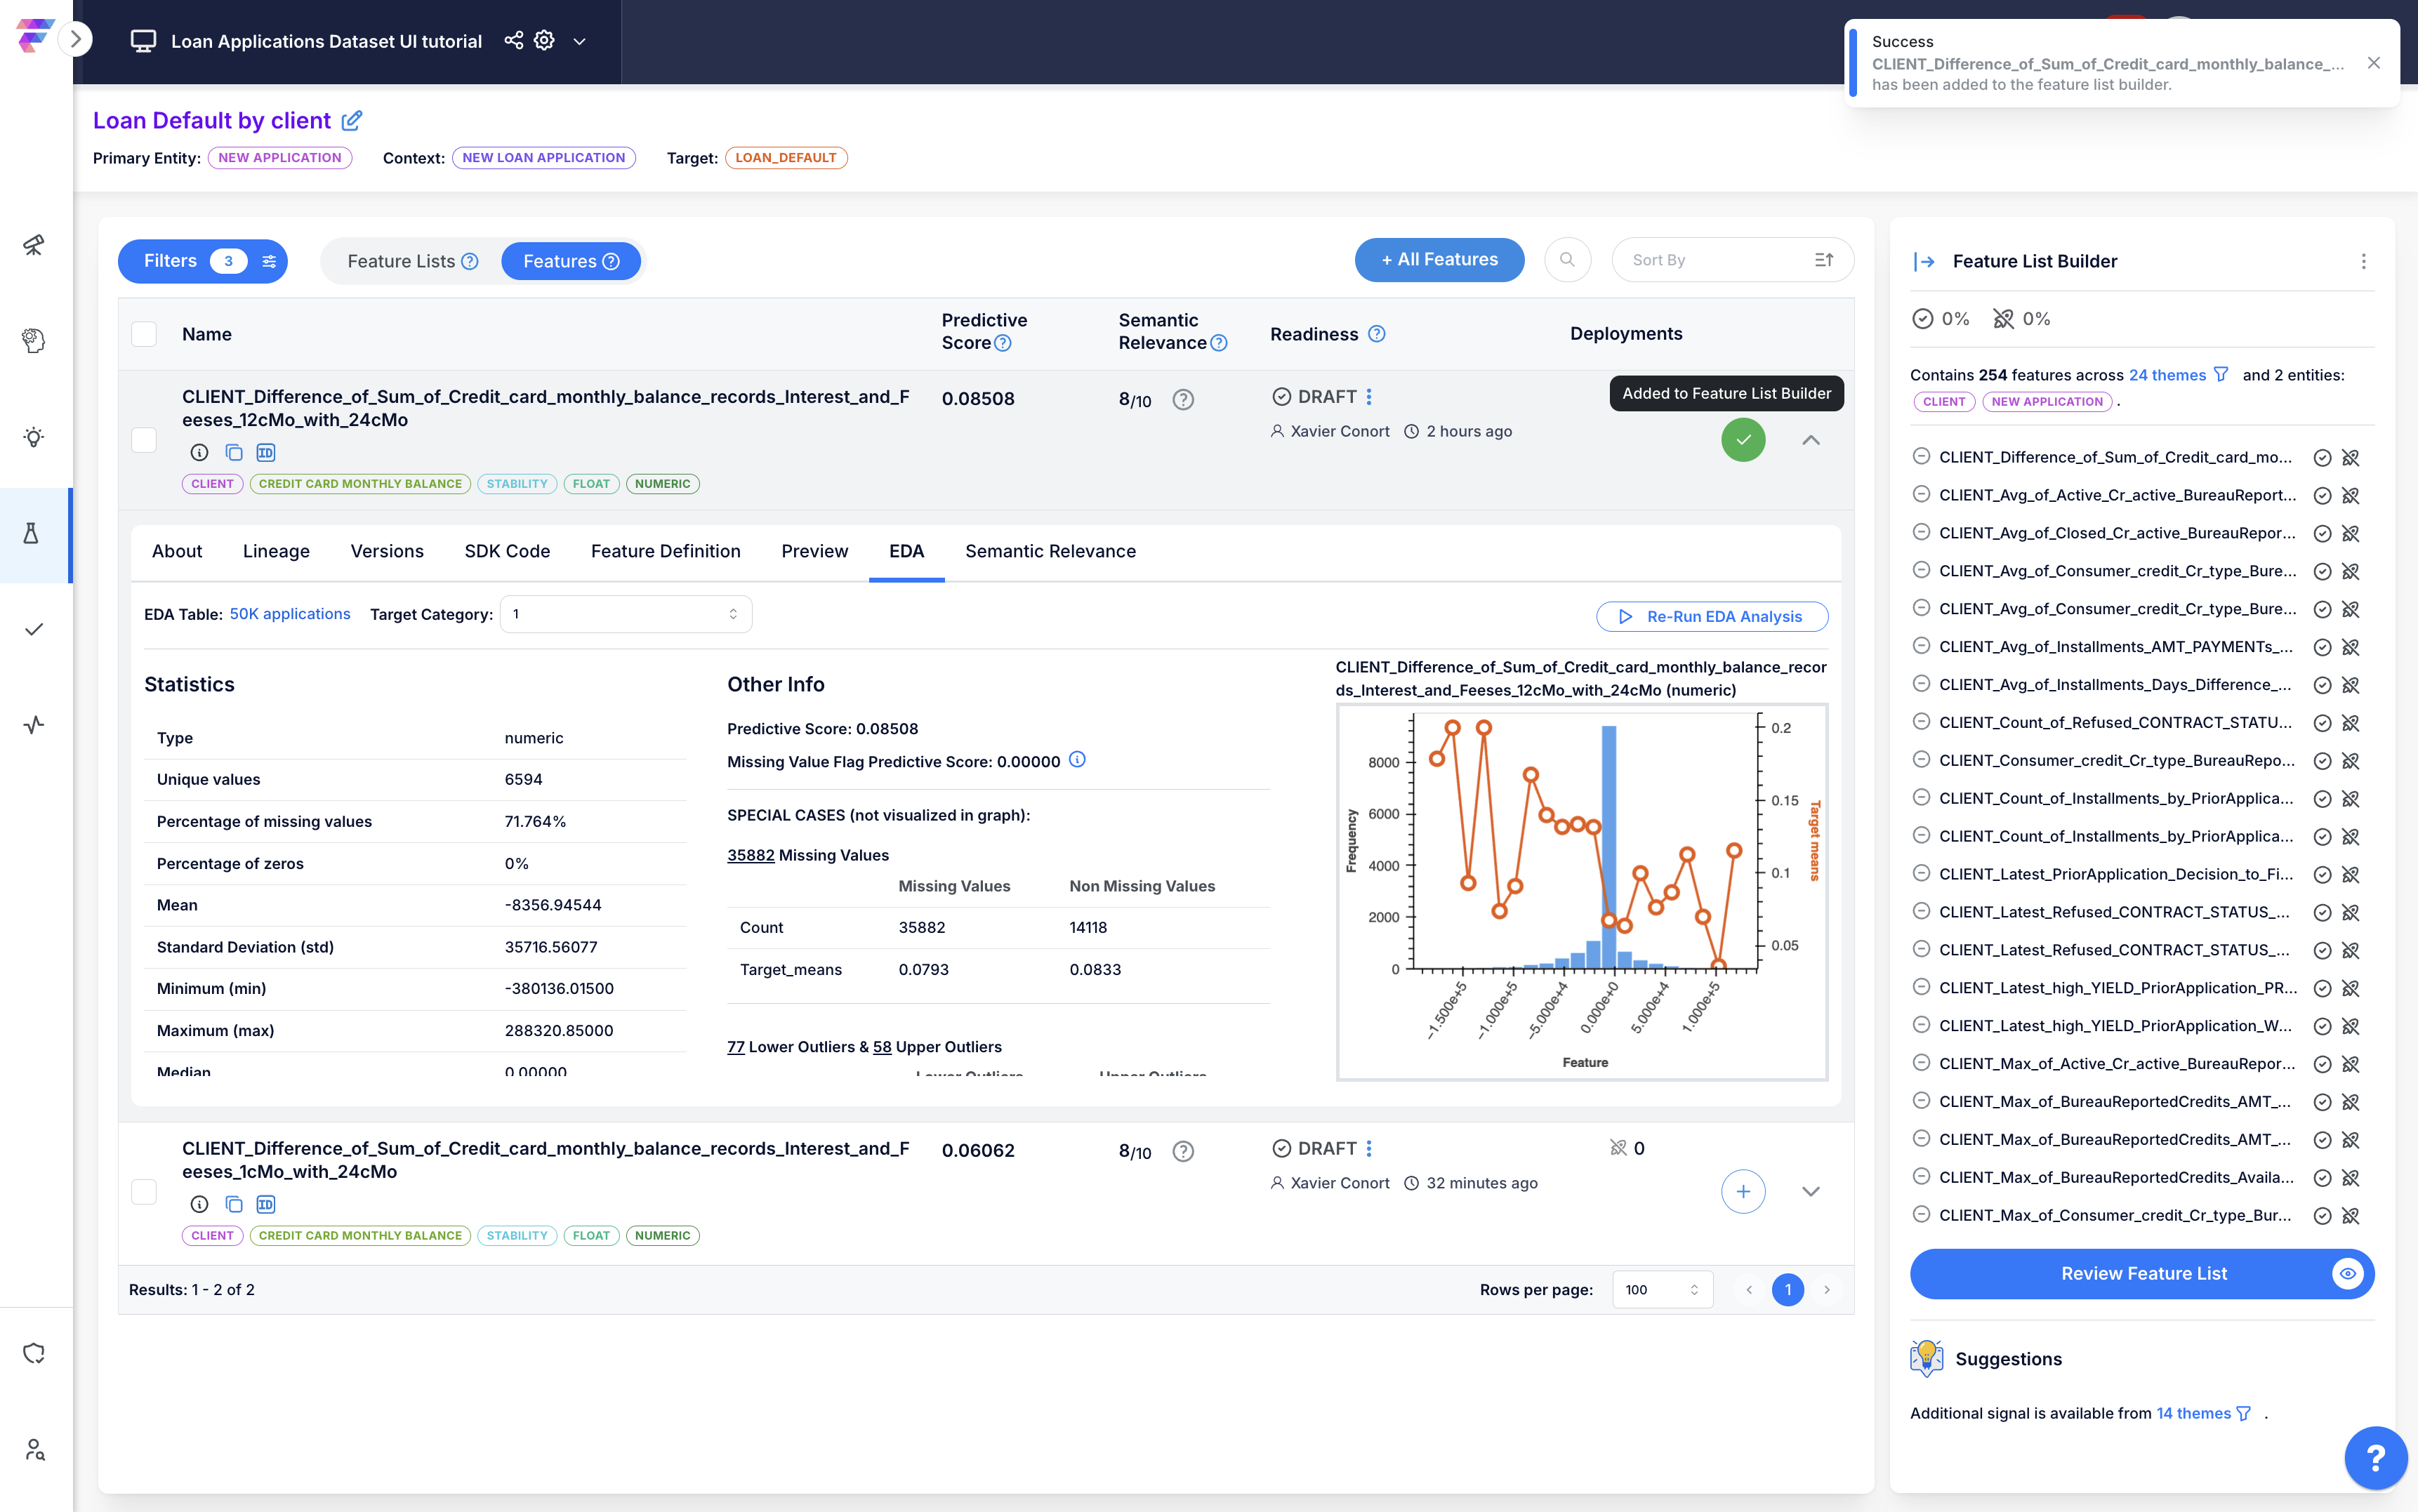2418x1512 pixels.
Task: Click the share icon in the header
Action: 513,40
